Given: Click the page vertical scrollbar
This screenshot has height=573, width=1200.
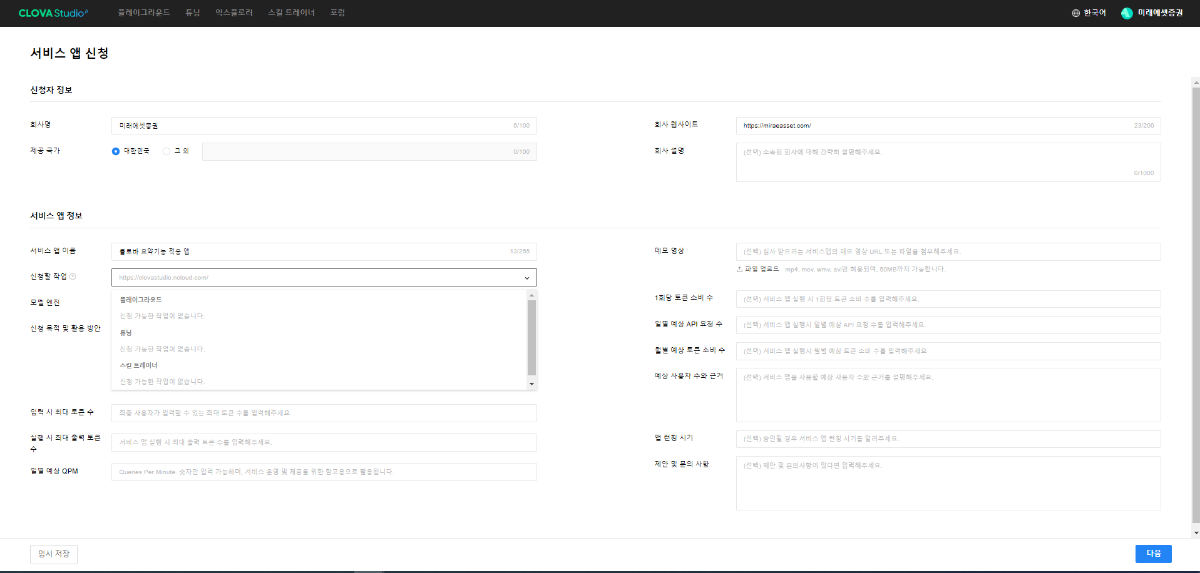Looking at the screenshot, I should [x=1195, y=305].
